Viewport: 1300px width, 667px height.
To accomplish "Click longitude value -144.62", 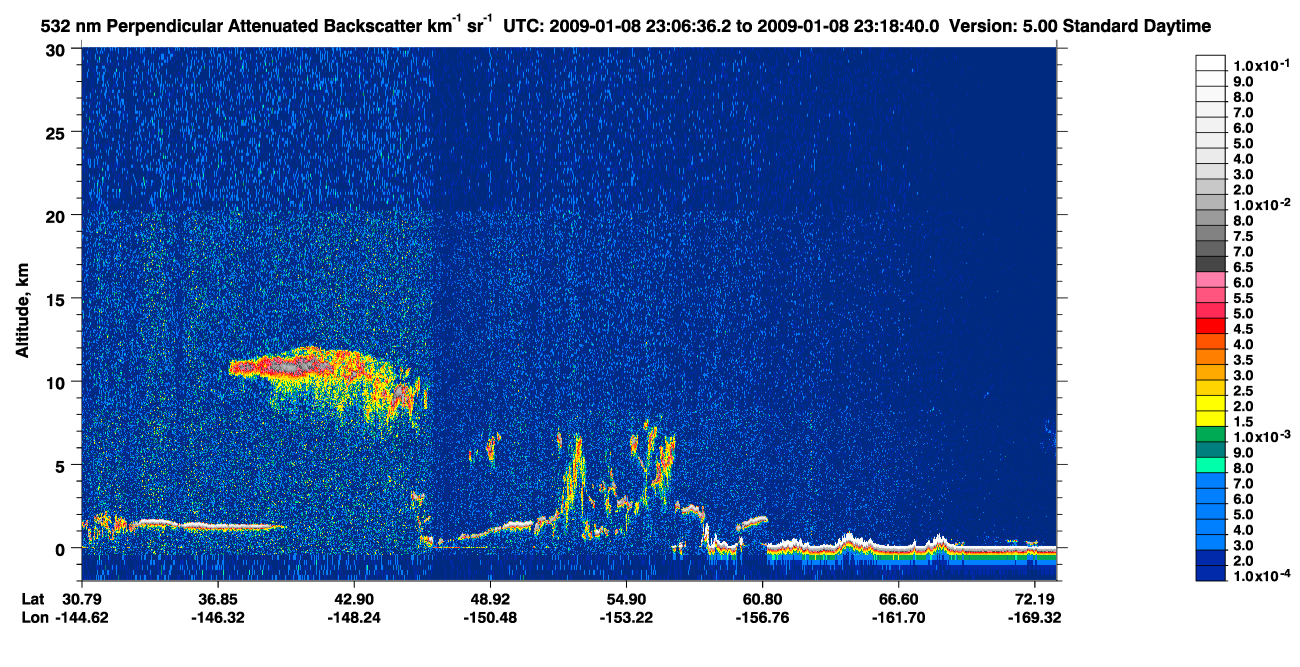I will 82,617.
